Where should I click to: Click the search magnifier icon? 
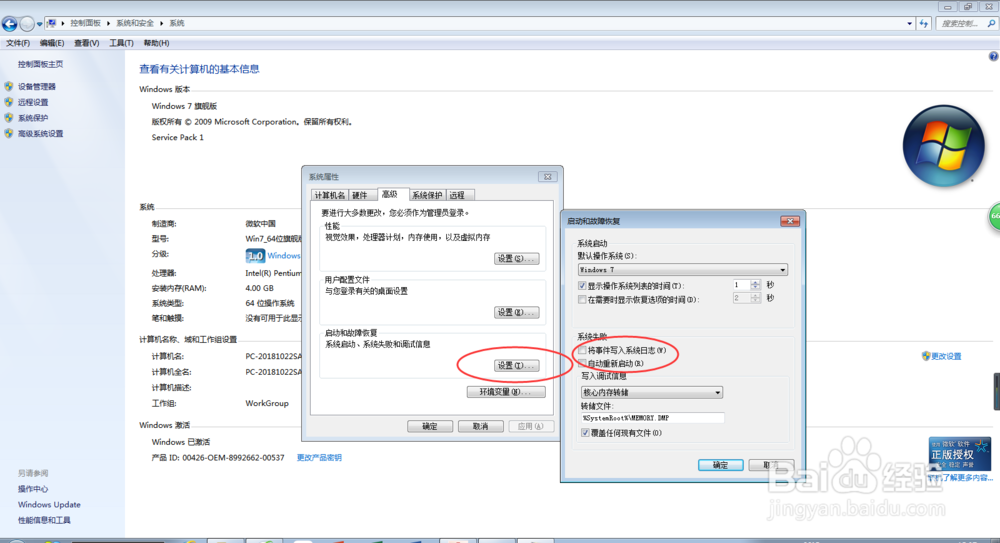pos(991,24)
